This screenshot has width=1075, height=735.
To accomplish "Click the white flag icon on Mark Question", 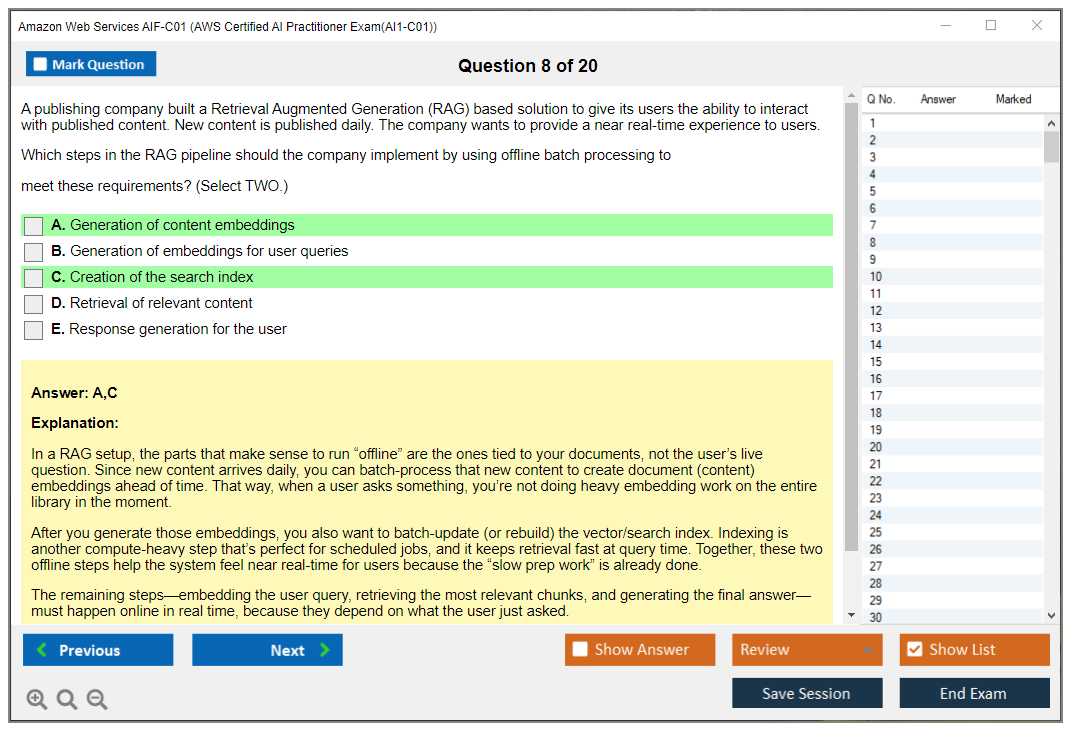I will click(40, 63).
